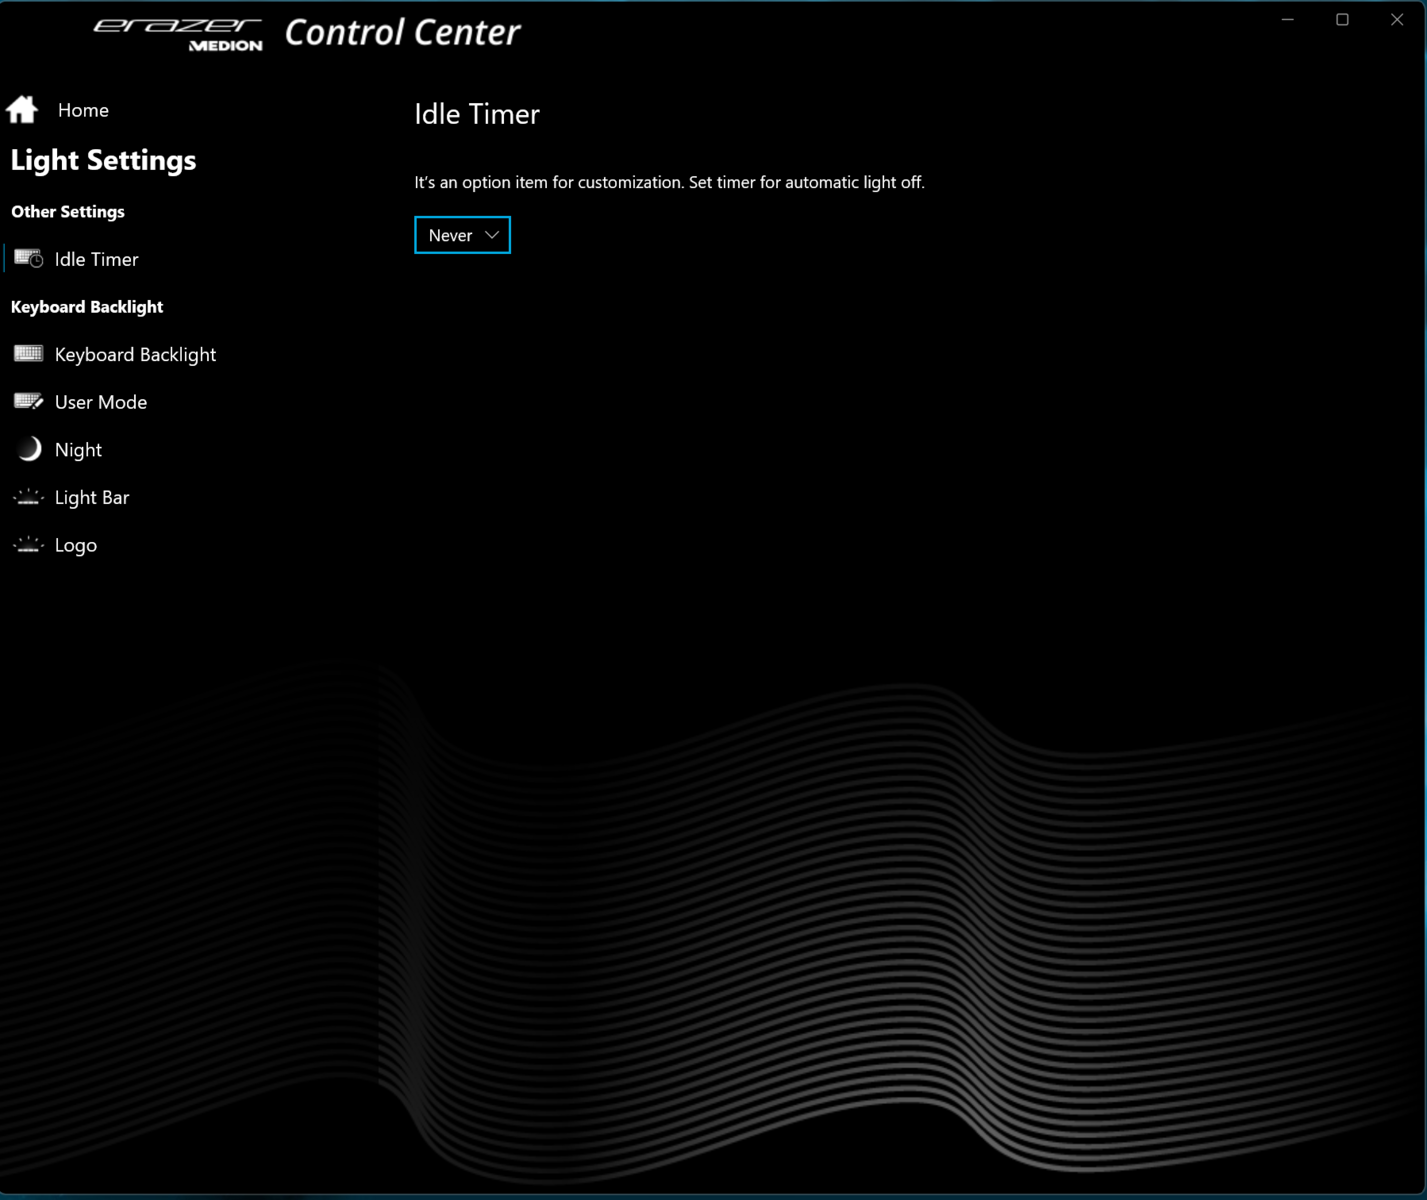The image size is (1427, 1200).
Task: Maximize the Control Center window
Action: pyautogui.click(x=1342, y=20)
